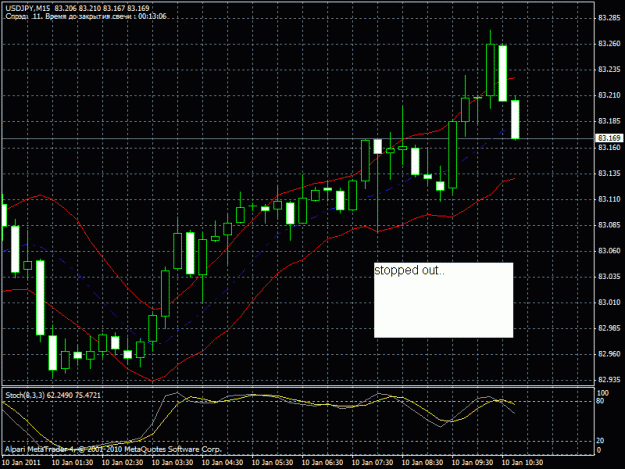Click price scale value 83.210
Image resolution: width=625 pixels, height=469 pixels.
point(609,95)
